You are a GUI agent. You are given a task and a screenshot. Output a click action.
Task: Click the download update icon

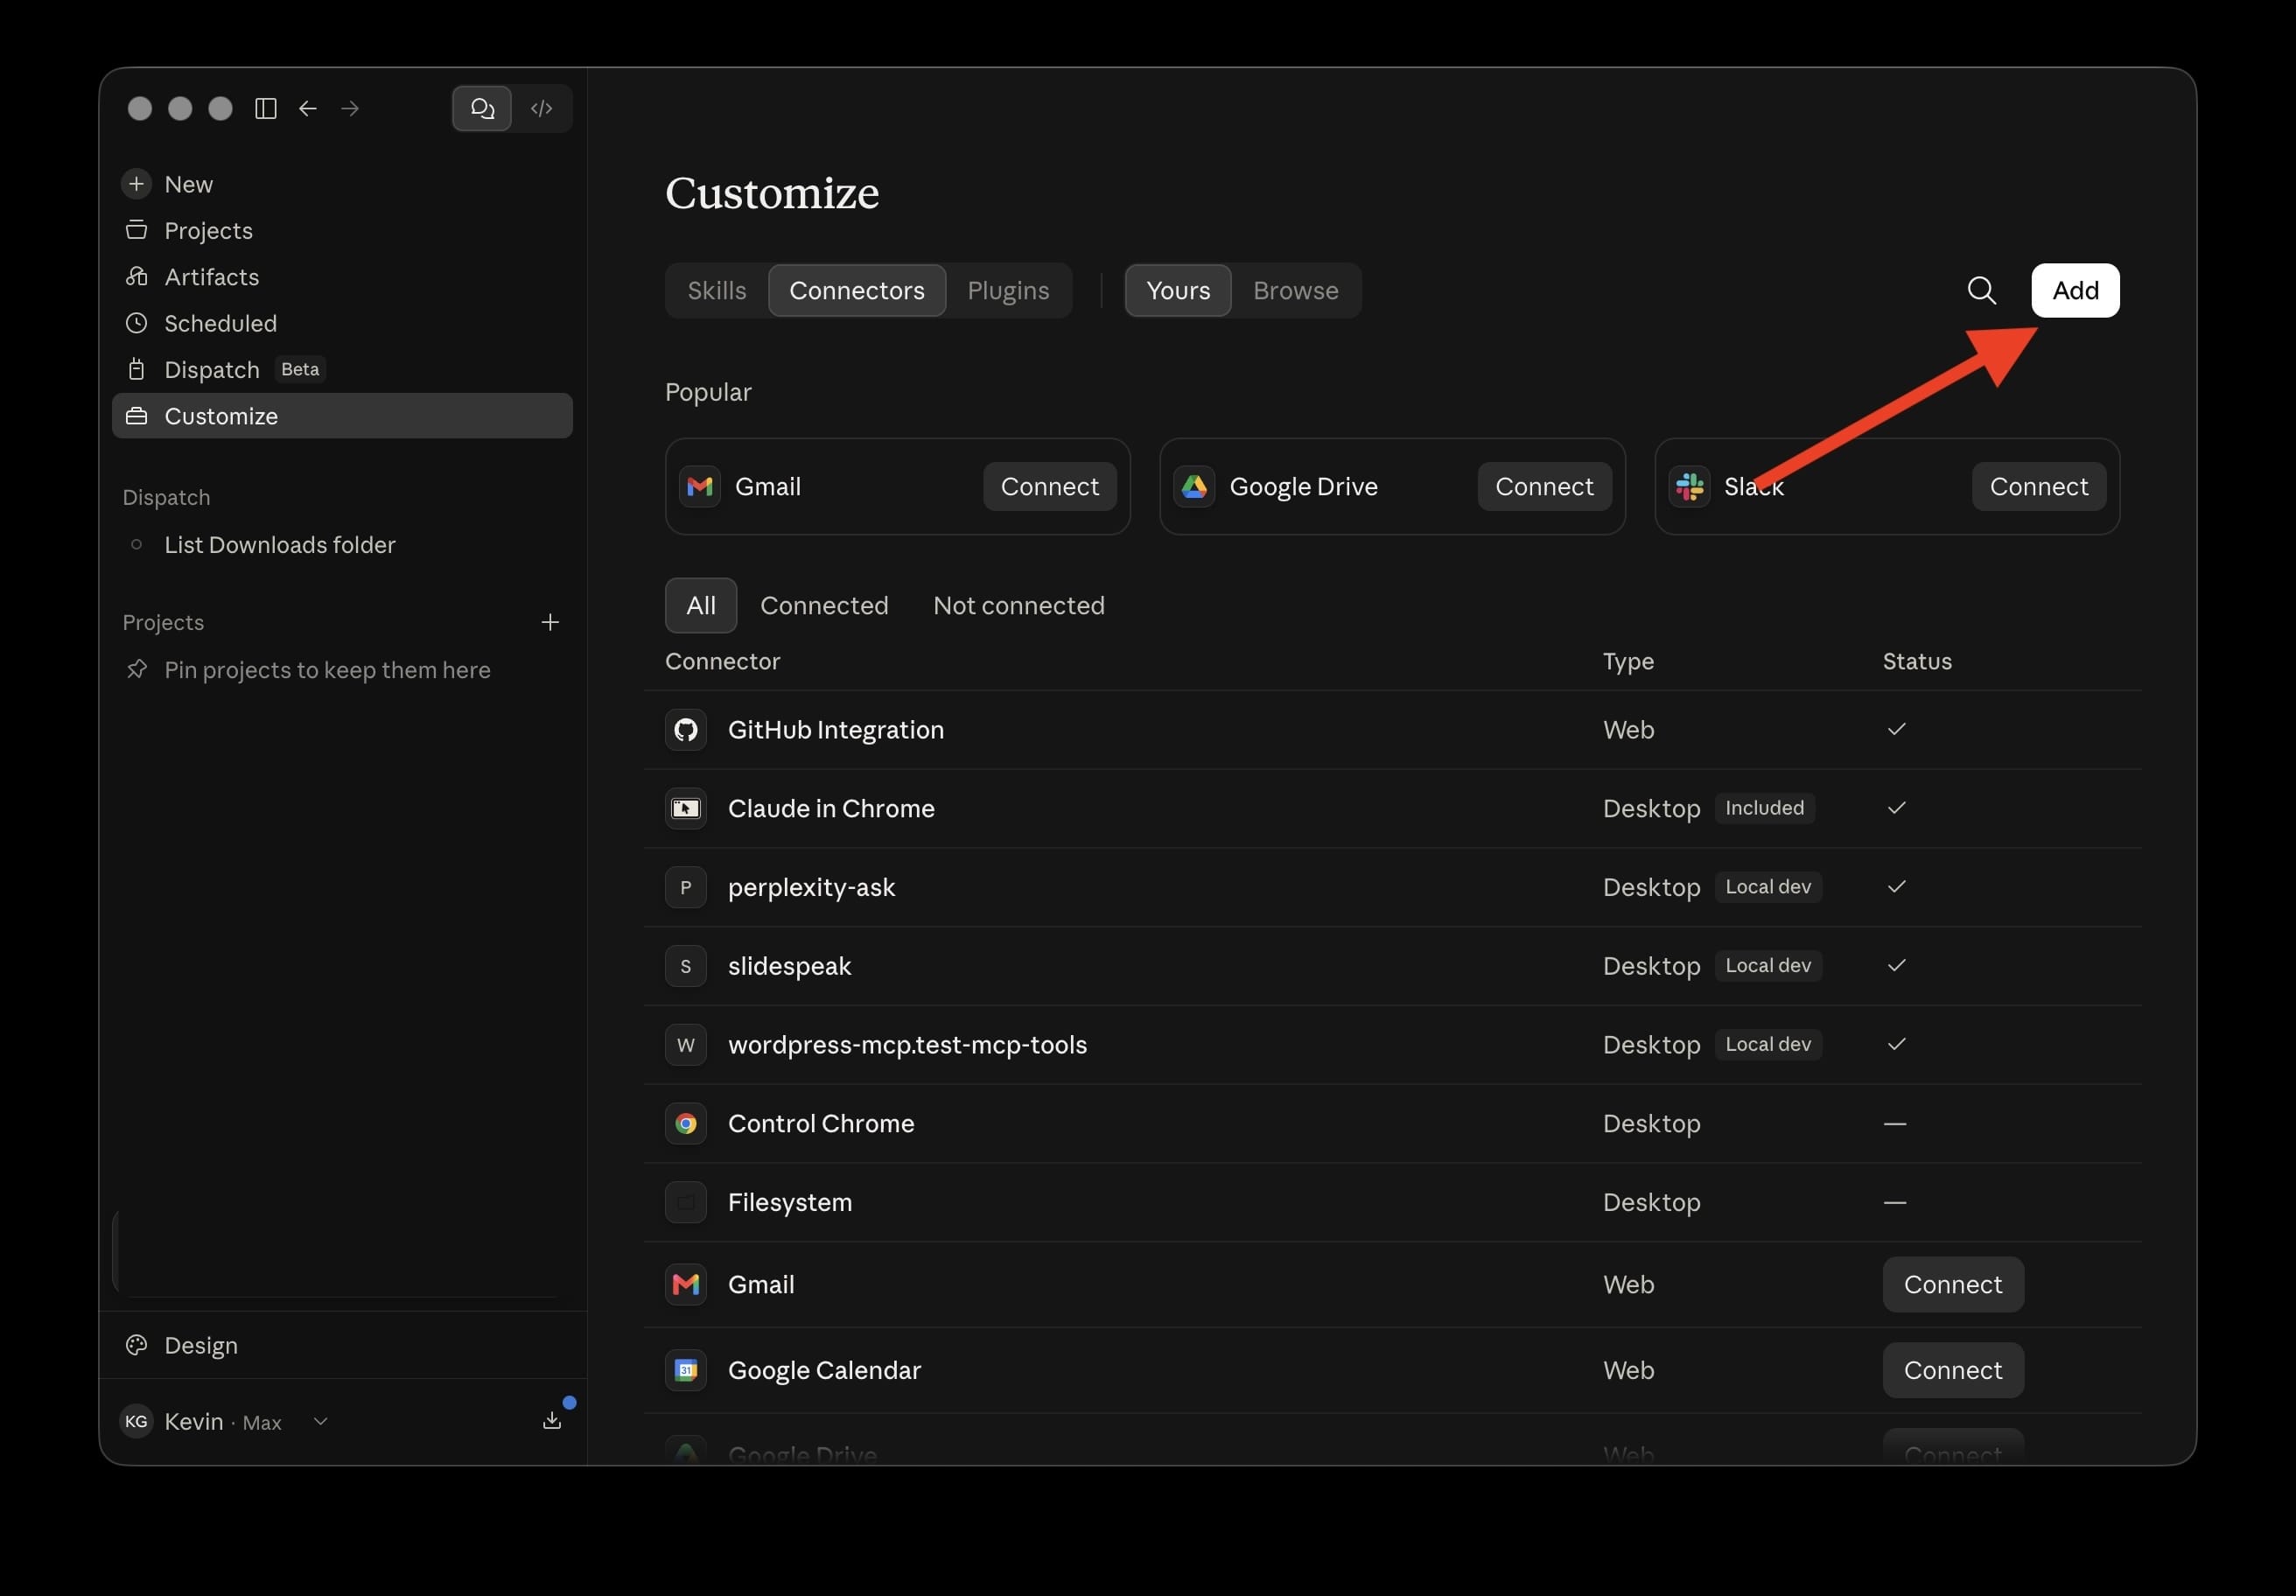(x=552, y=1421)
